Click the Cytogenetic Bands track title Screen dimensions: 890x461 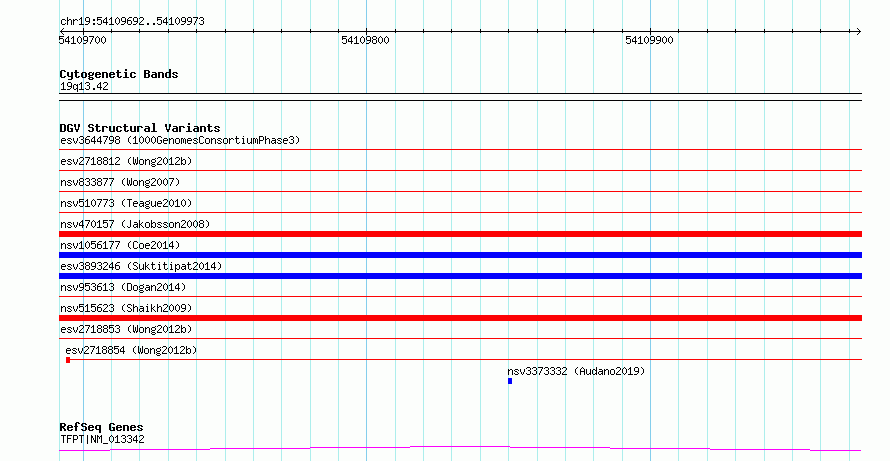click(119, 74)
